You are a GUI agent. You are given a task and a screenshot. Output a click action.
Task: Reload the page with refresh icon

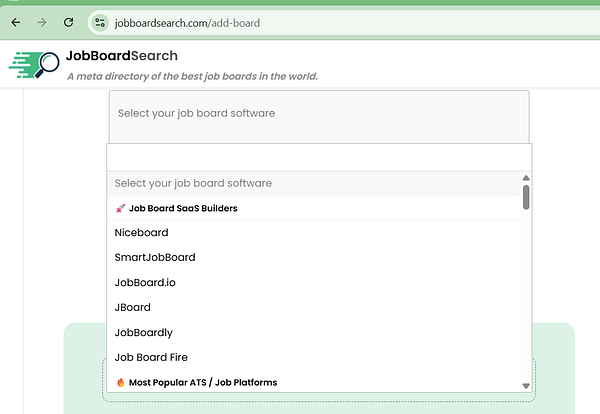click(x=68, y=23)
